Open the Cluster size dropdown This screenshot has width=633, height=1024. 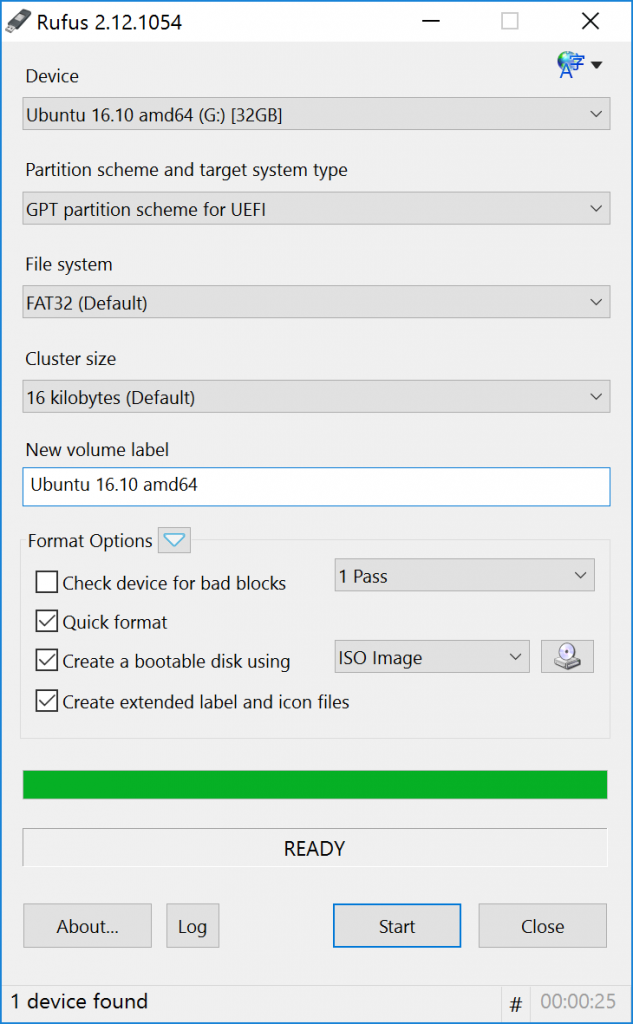coord(316,396)
